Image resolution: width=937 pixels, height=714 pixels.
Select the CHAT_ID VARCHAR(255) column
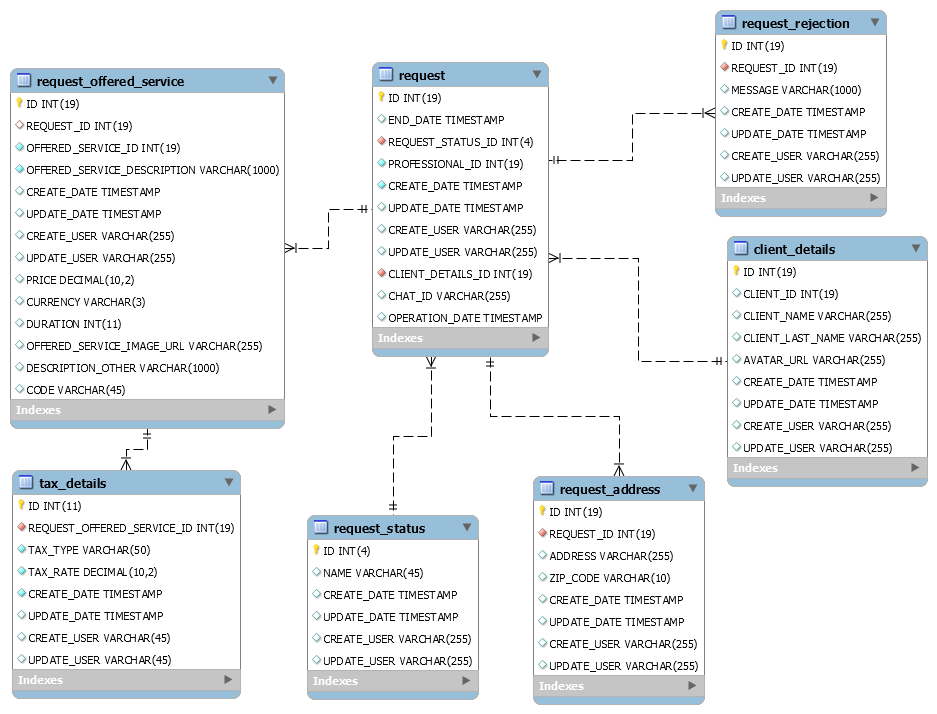(x=449, y=296)
